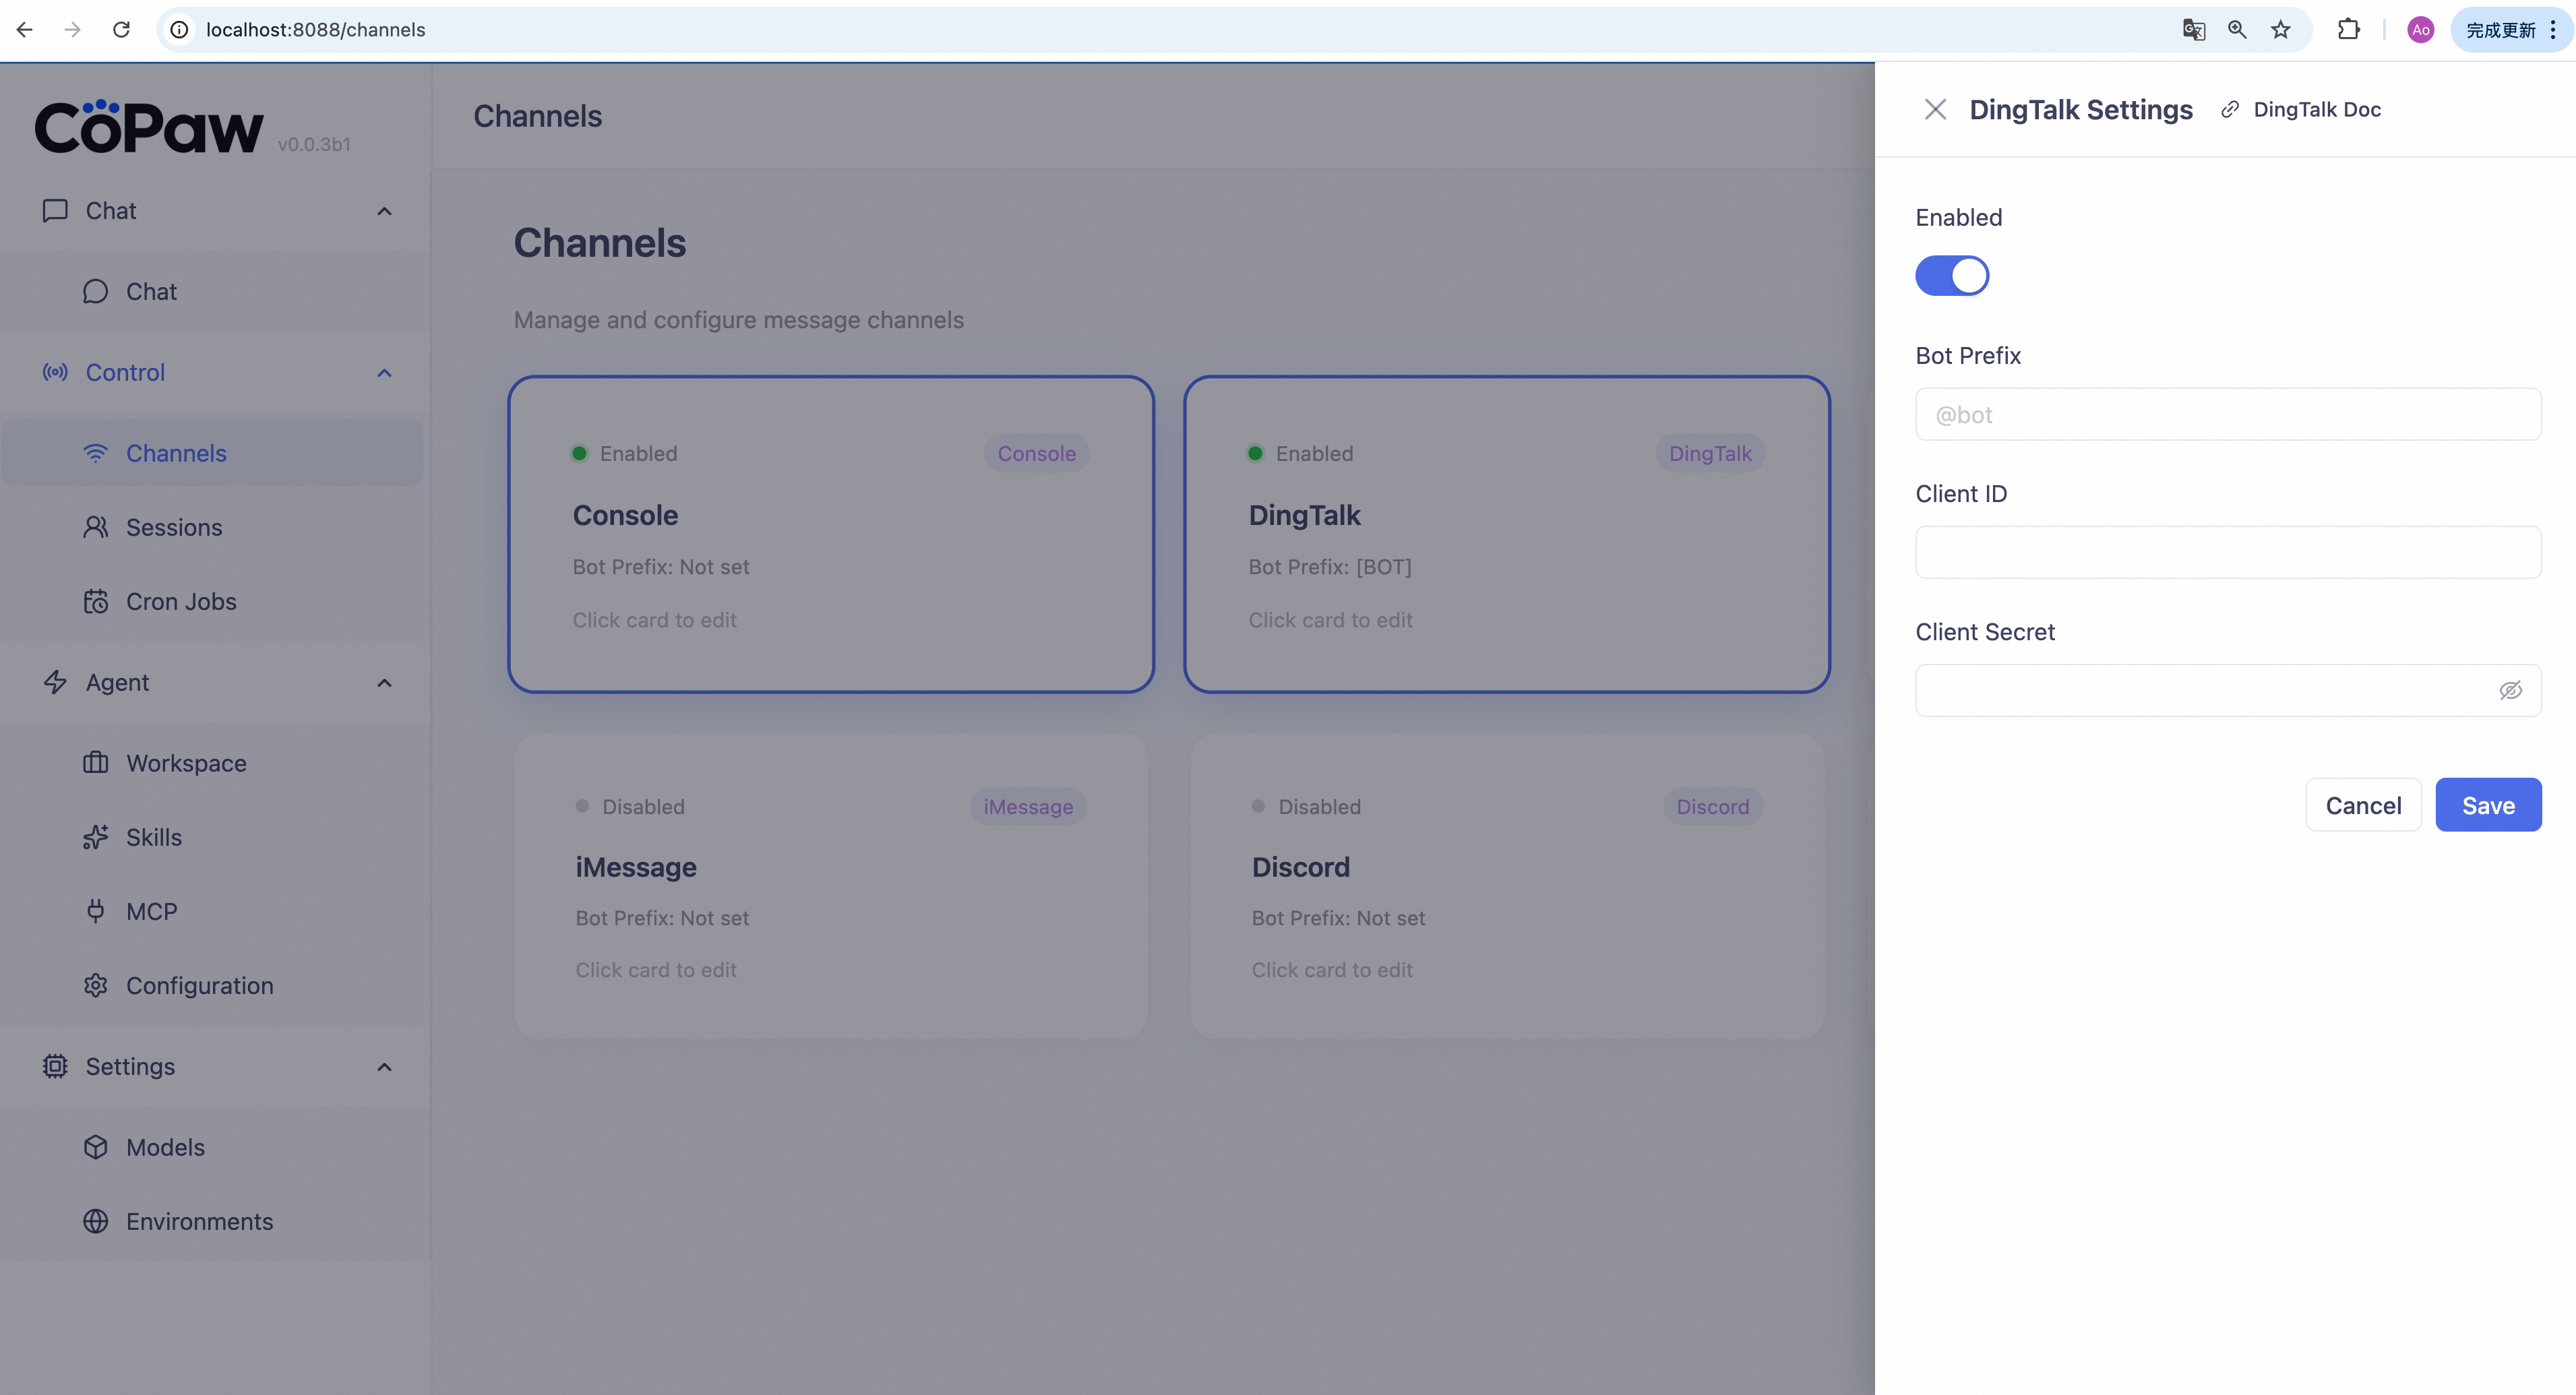Image resolution: width=2576 pixels, height=1395 pixels.
Task: Collapse the Control sidebar section
Action: click(x=384, y=372)
